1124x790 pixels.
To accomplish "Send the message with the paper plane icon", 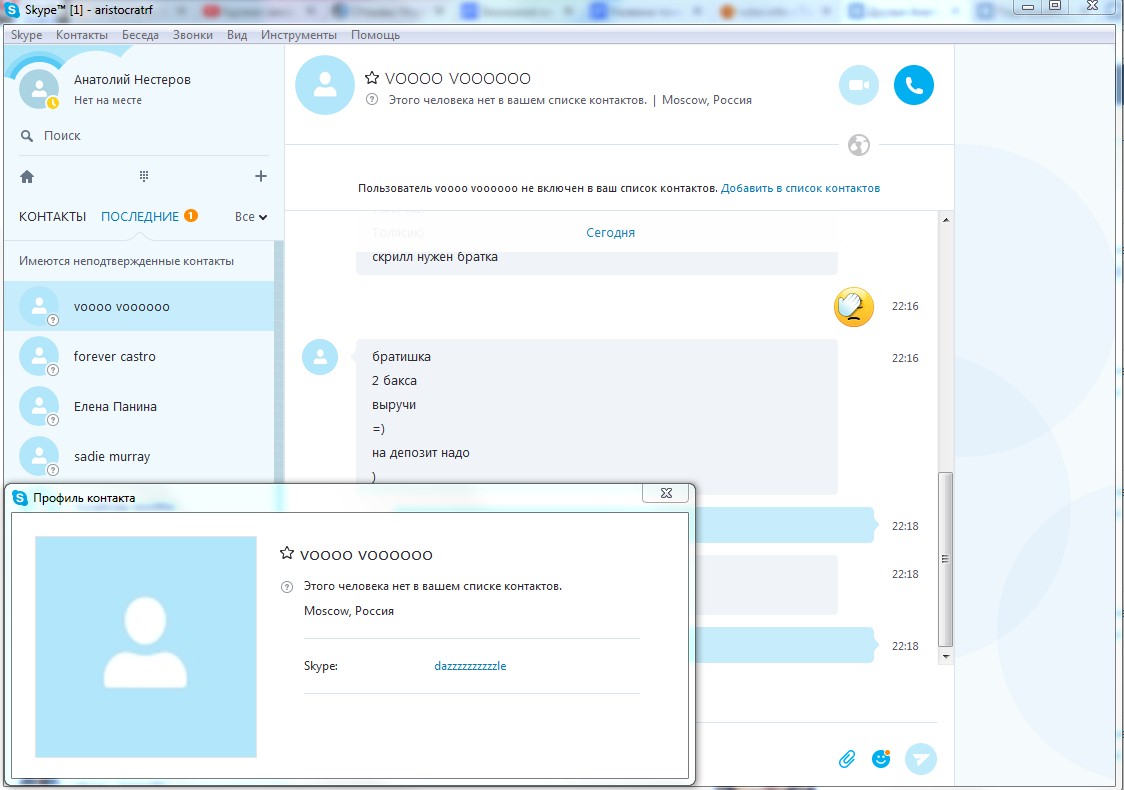I will coord(921,758).
